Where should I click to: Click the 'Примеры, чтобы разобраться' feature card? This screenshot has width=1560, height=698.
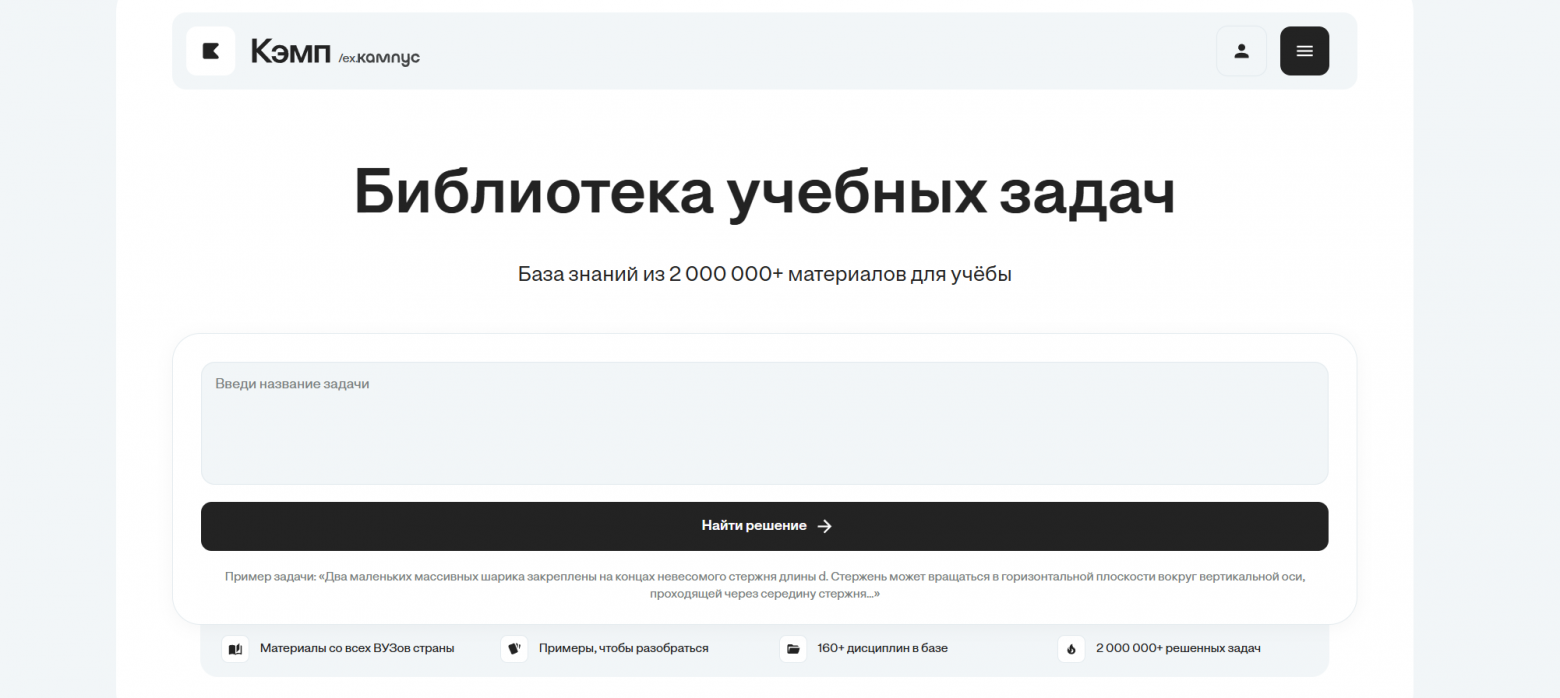tap(623, 647)
